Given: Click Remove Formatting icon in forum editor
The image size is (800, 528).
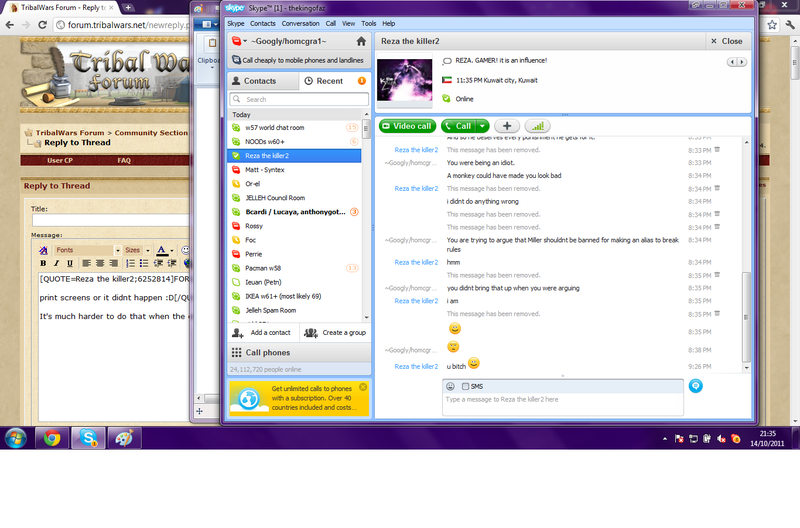Looking at the screenshot, I should [x=43, y=250].
